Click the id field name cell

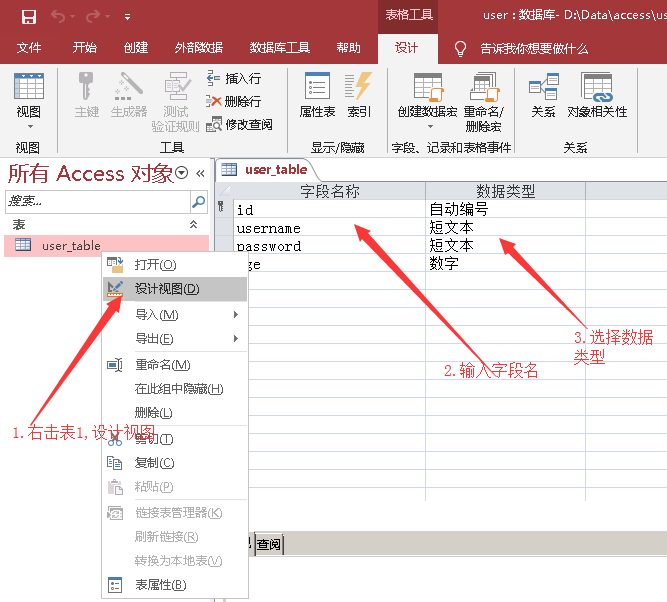point(329,210)
